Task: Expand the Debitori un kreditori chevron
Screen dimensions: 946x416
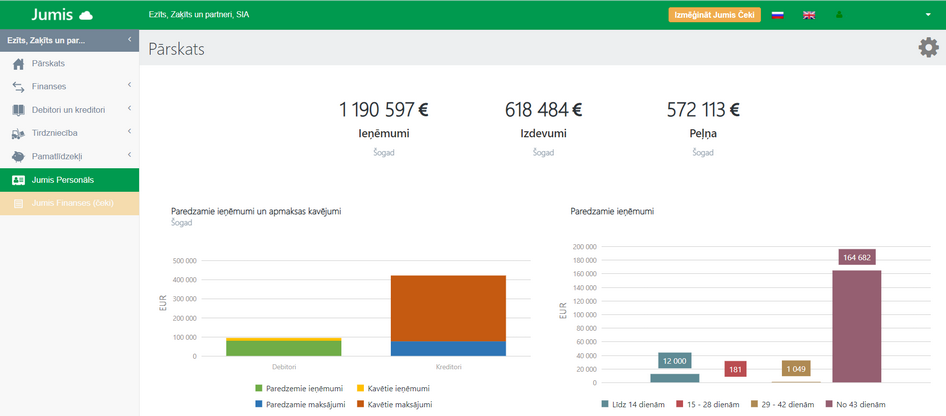Action: pyautogui.click(x=129, y=109)
